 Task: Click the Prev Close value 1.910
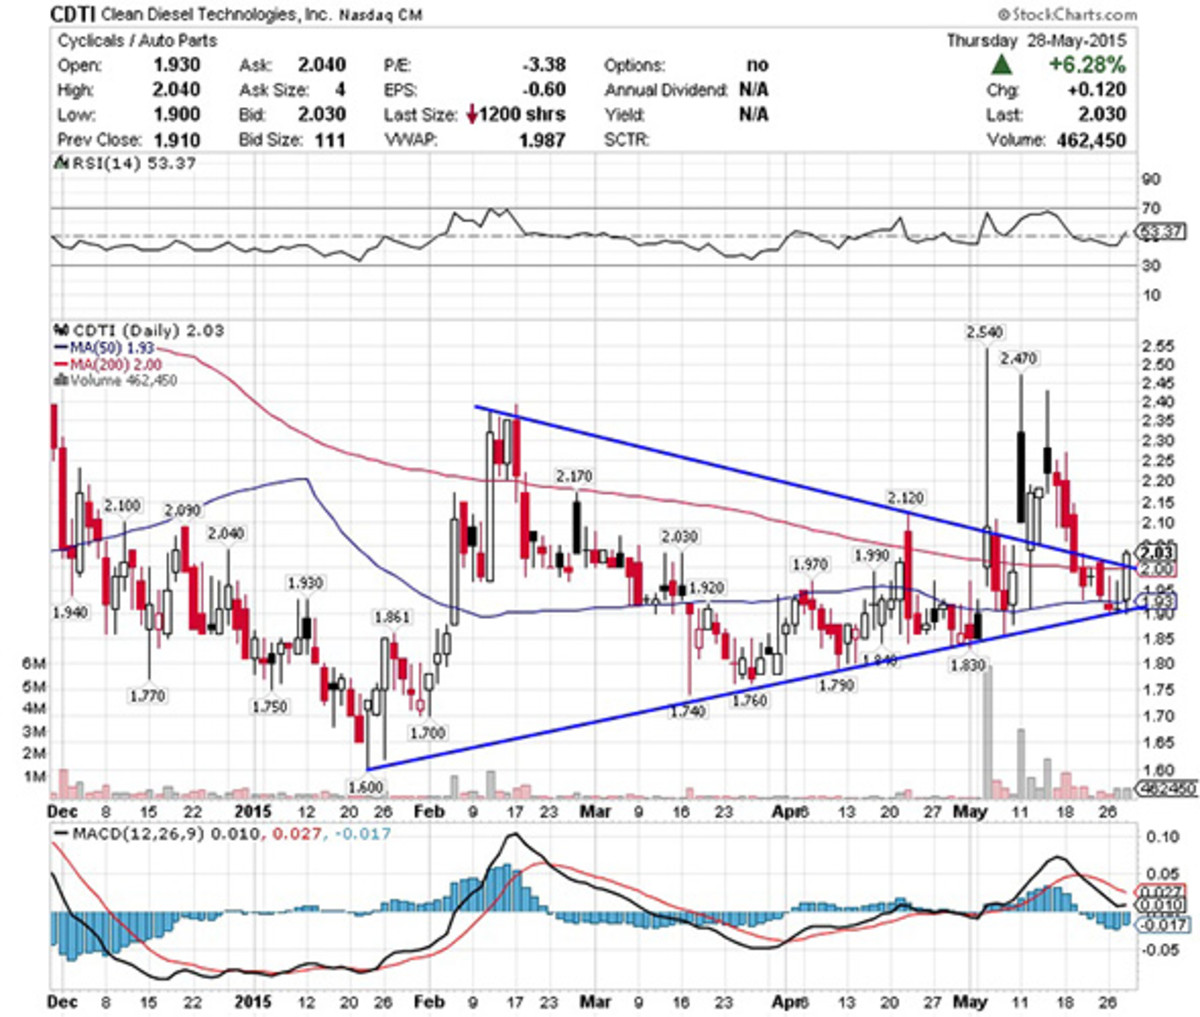(x=176, y=140)
